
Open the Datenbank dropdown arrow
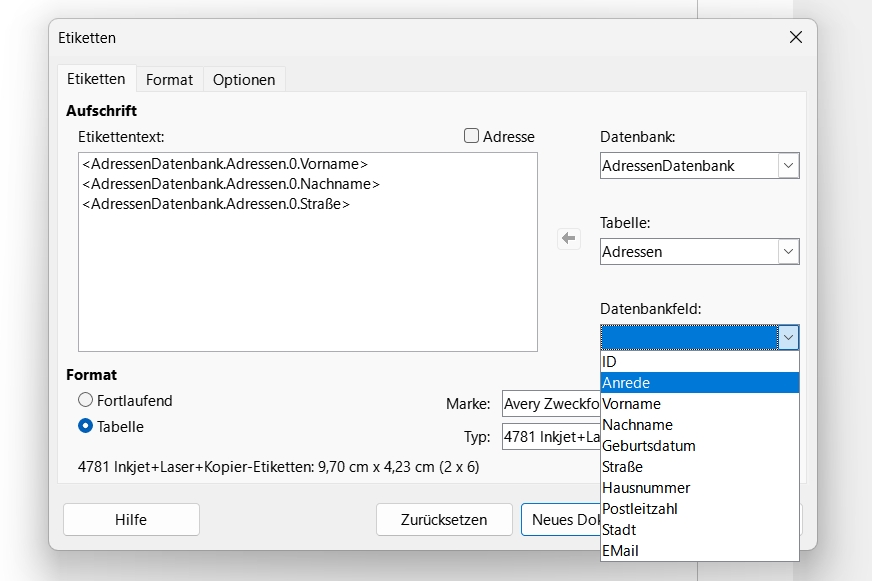coord(788,166)
